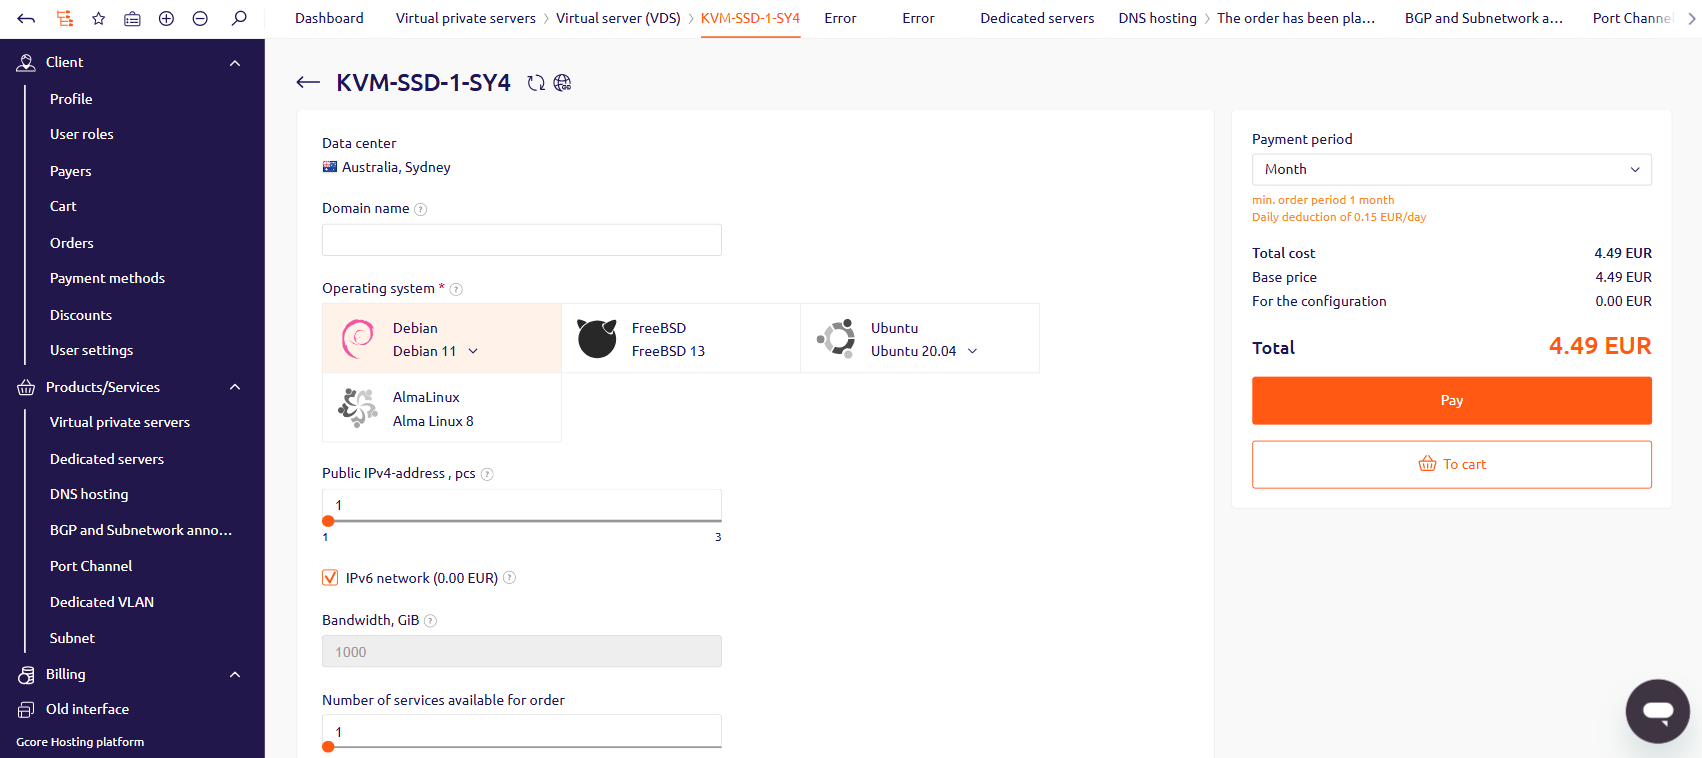The width and height of the screenshot is (1702, 758).
Task: Open Subnet in the sidebar
Action: tap(72, 638)
